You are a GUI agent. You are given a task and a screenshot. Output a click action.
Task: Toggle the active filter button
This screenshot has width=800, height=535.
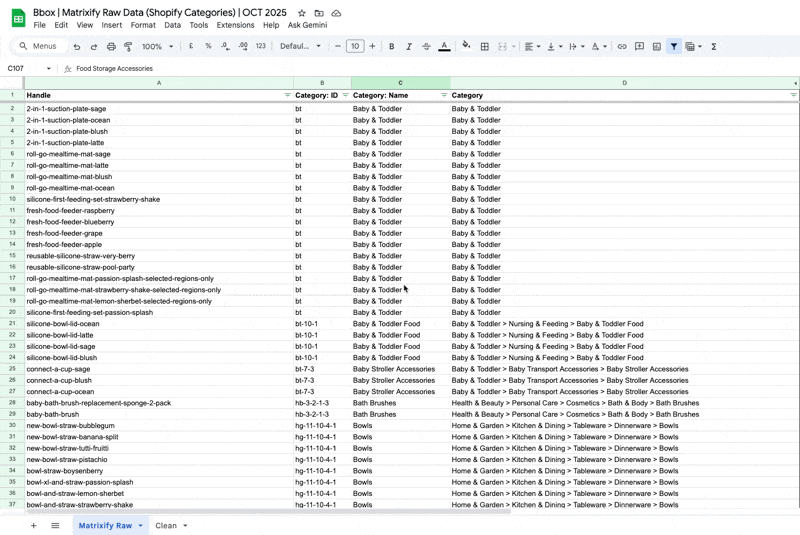[674, 46]
